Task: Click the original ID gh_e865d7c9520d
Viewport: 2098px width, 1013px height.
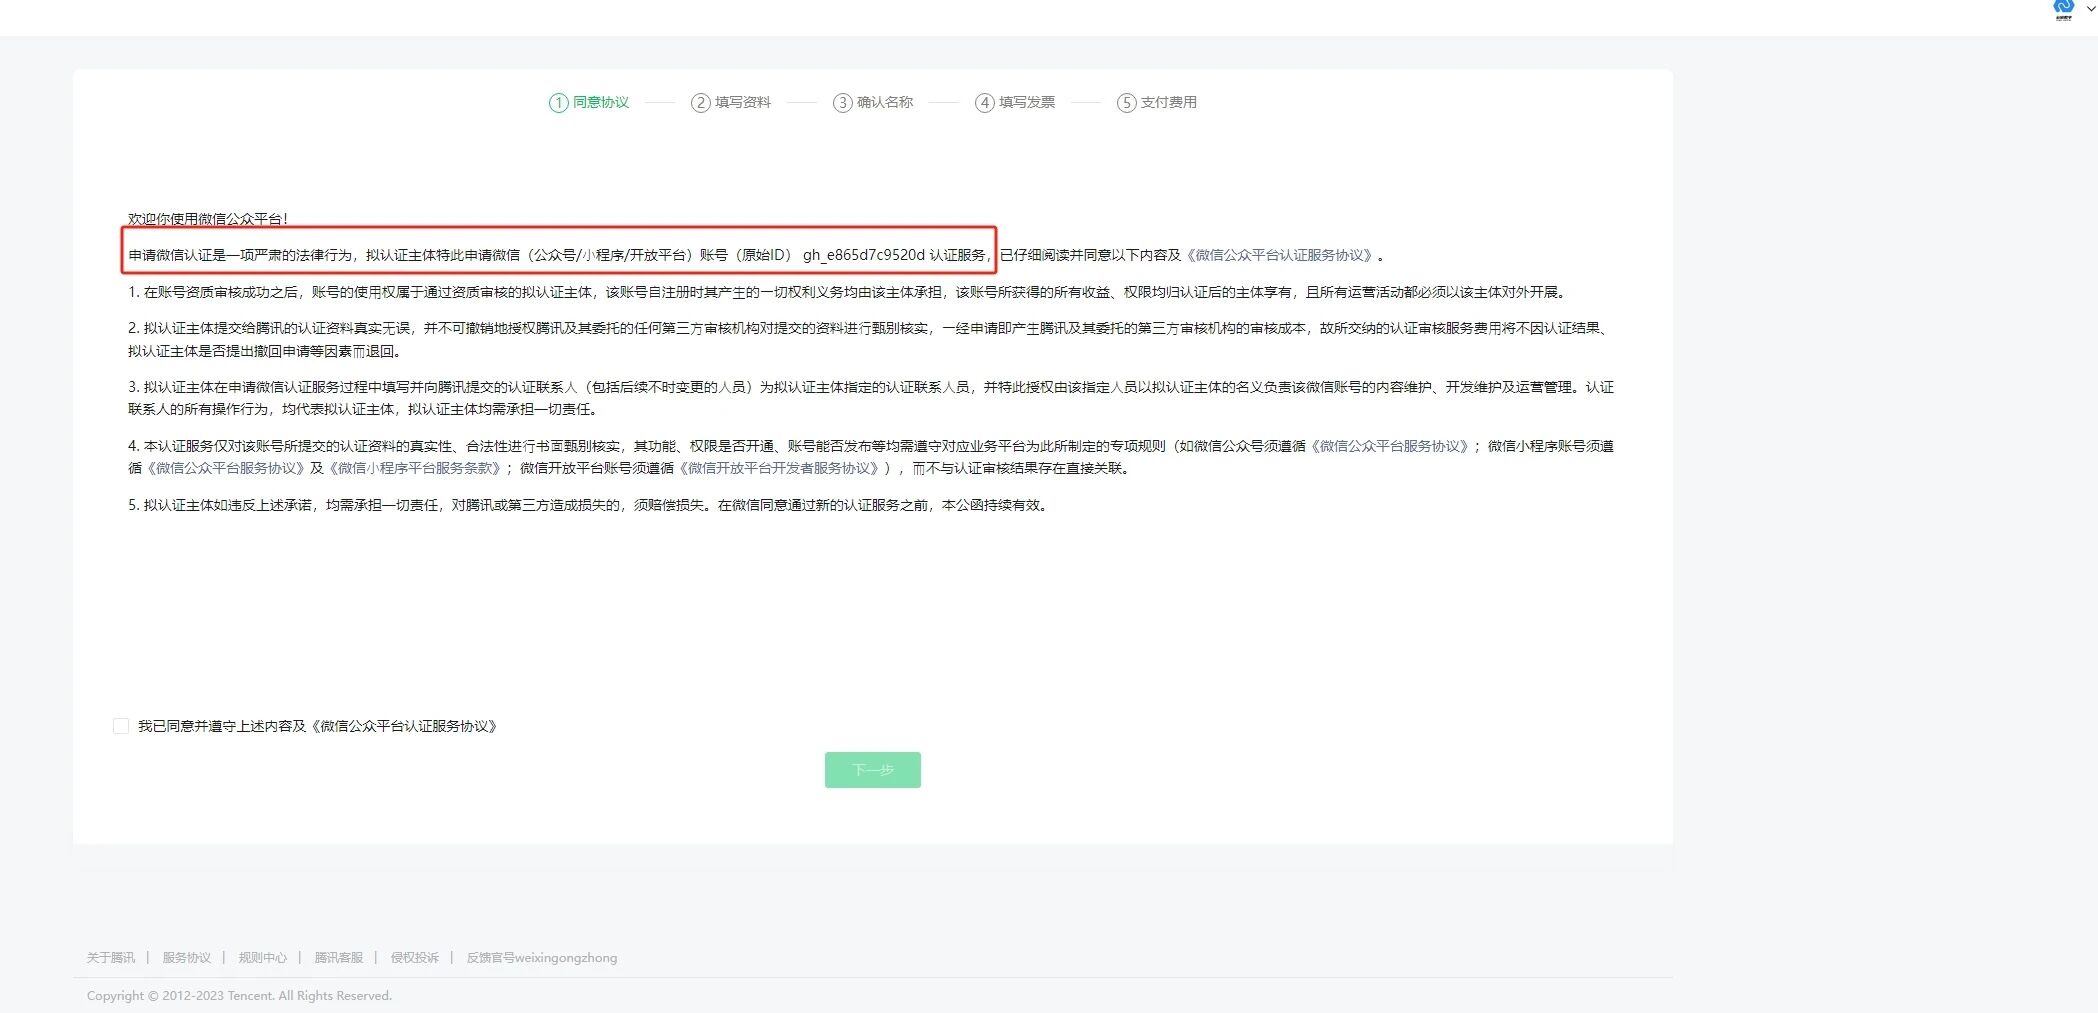Action: click(x=864, y=255)
